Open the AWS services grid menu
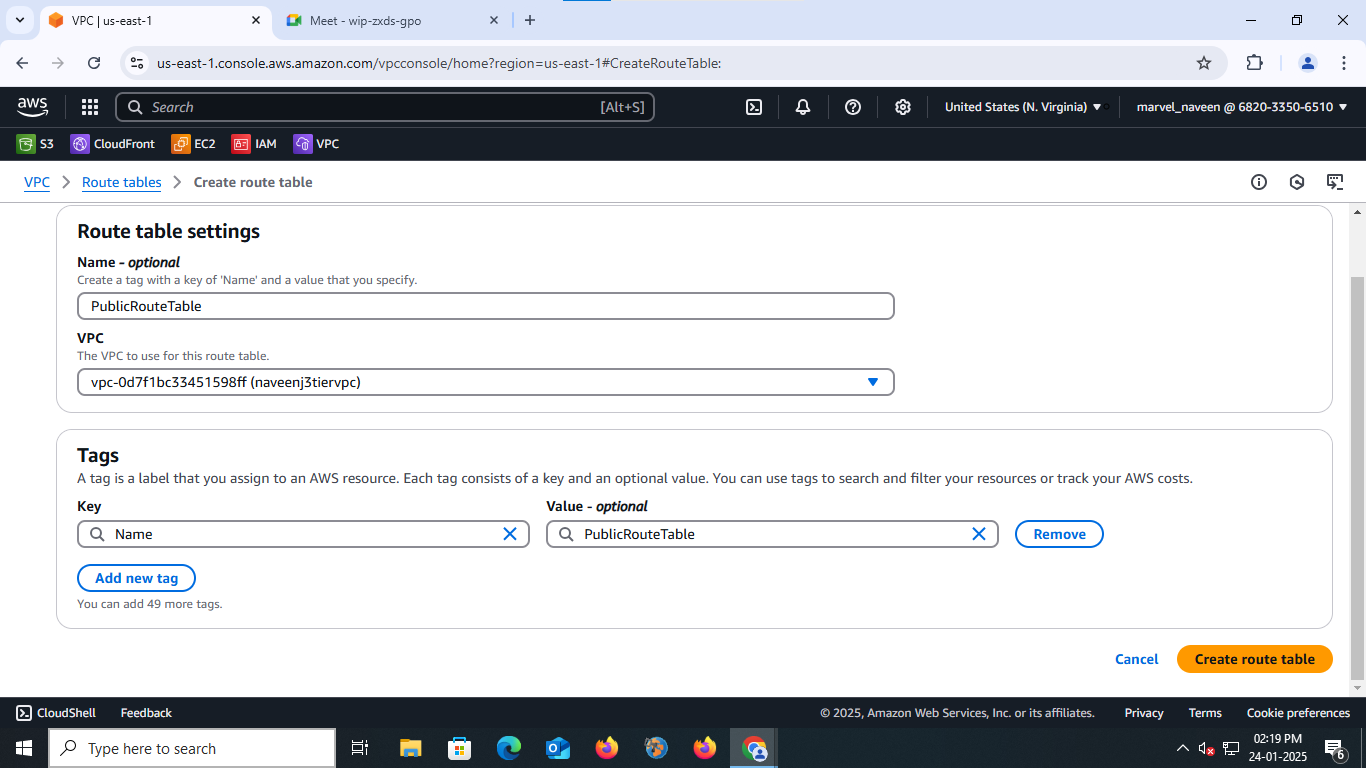Screen dimensions: 1366x768 pos(90,107)
